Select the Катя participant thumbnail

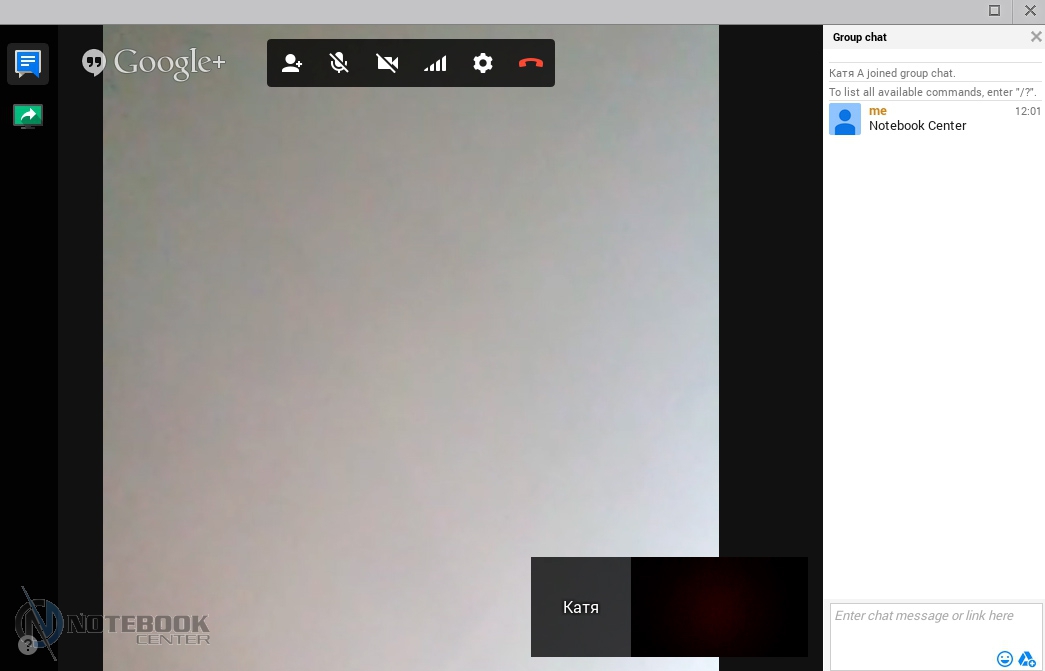coord(581,607)
